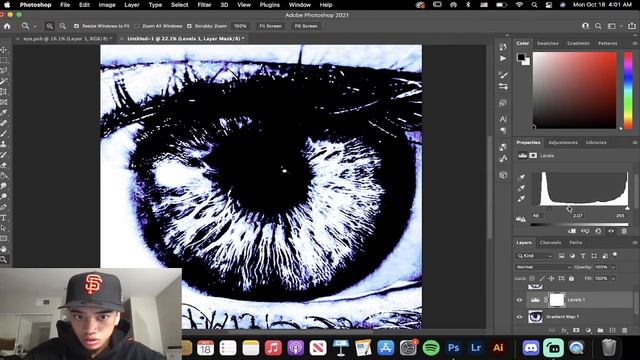Select the Lasso tool
Screen dimensions: 640x360
tap(4, 71)
